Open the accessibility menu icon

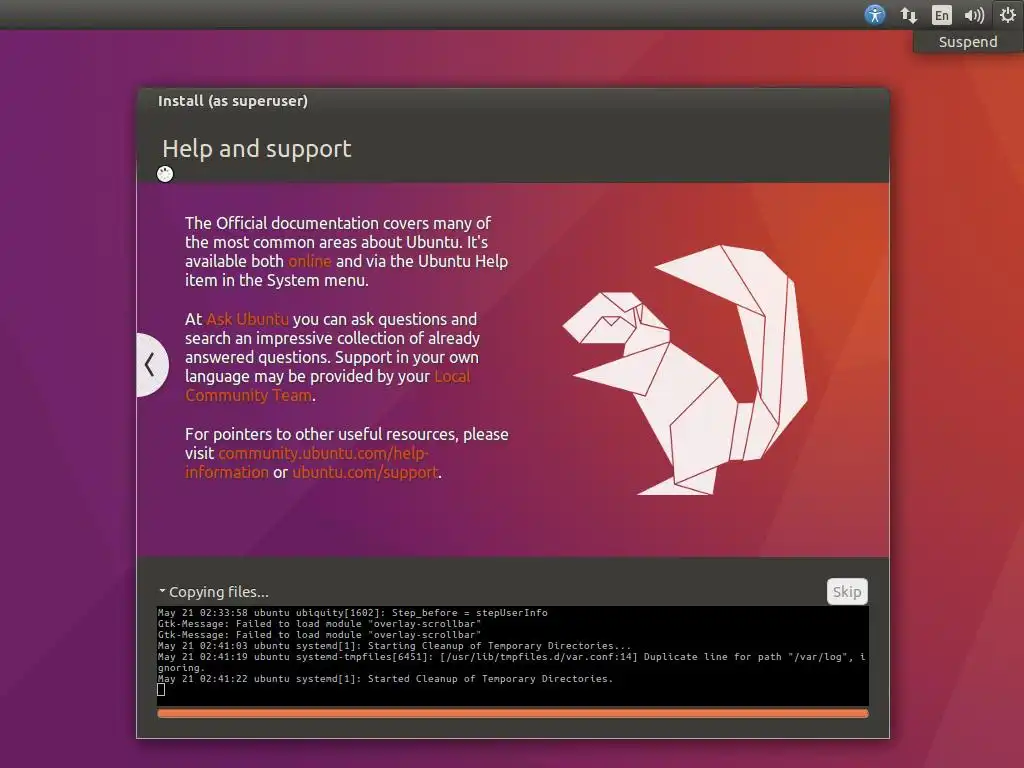[x=874, y=14]
